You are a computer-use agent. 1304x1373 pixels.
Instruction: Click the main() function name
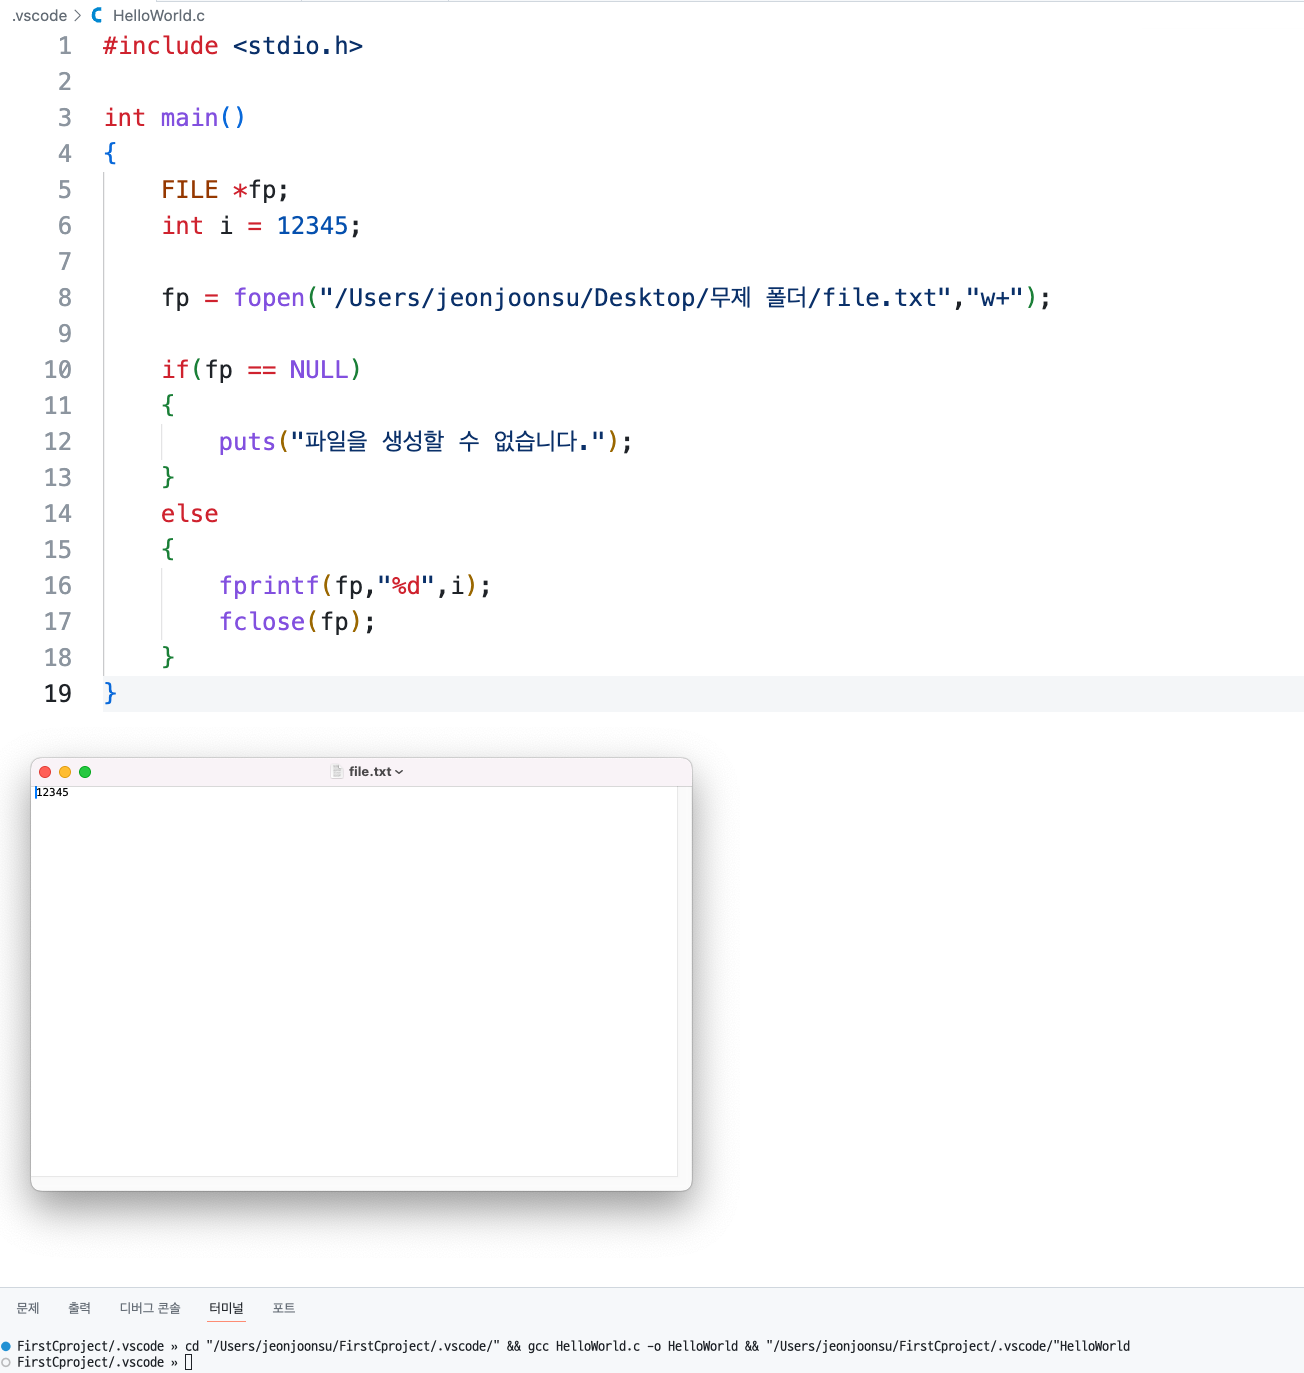189,118
